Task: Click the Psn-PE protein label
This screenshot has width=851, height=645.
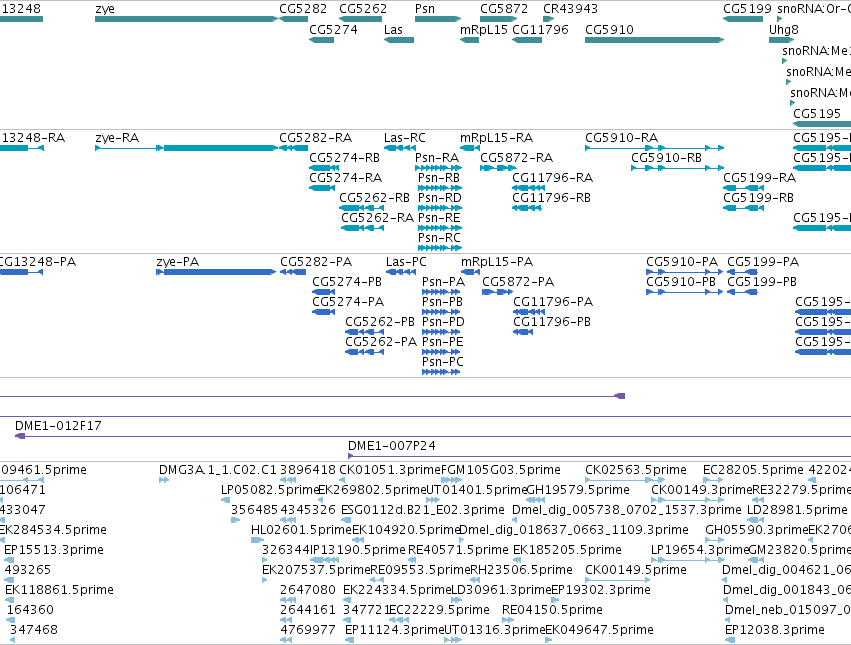Action: 443,343
